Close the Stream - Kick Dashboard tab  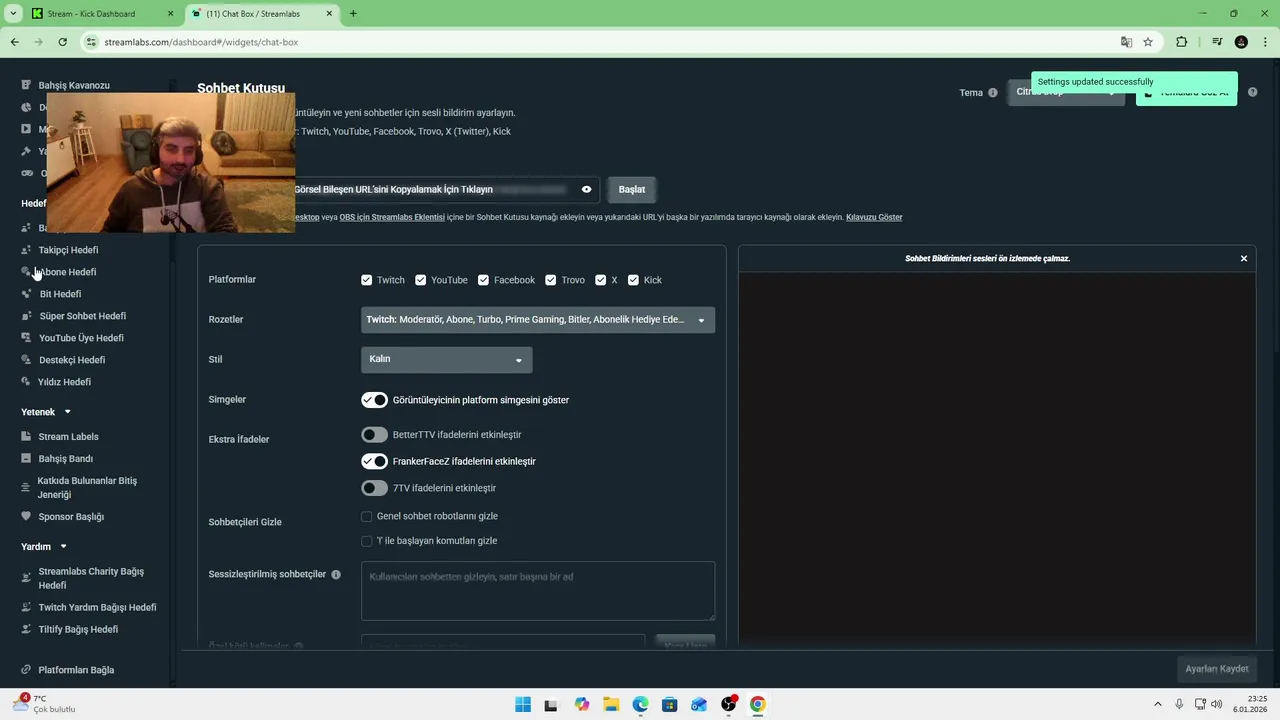(x=170, y=14)
